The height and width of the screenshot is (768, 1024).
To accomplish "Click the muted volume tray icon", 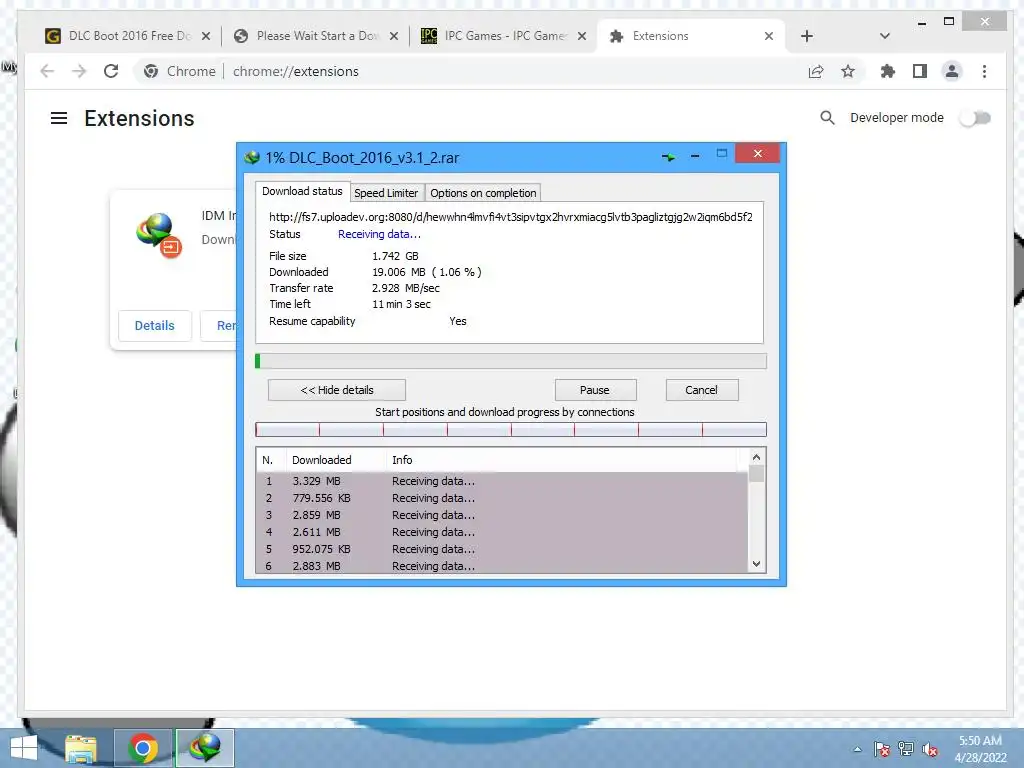I will (930, 749).
